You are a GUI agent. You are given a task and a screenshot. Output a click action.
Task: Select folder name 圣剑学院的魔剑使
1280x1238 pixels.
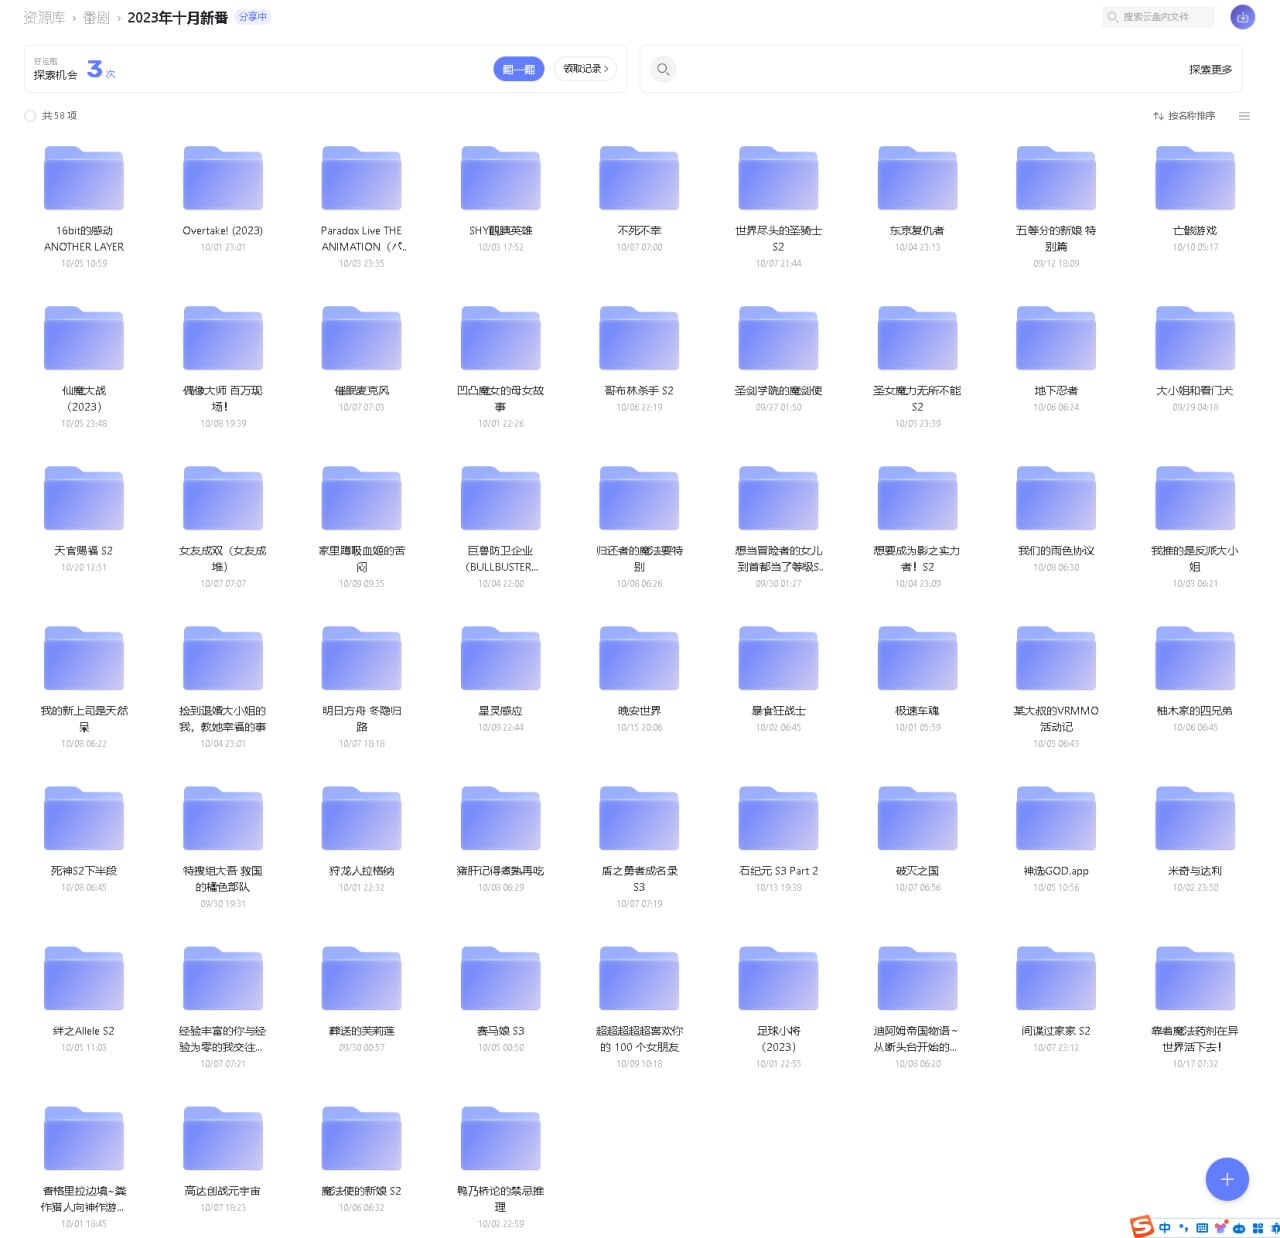[x=778, y=391]
